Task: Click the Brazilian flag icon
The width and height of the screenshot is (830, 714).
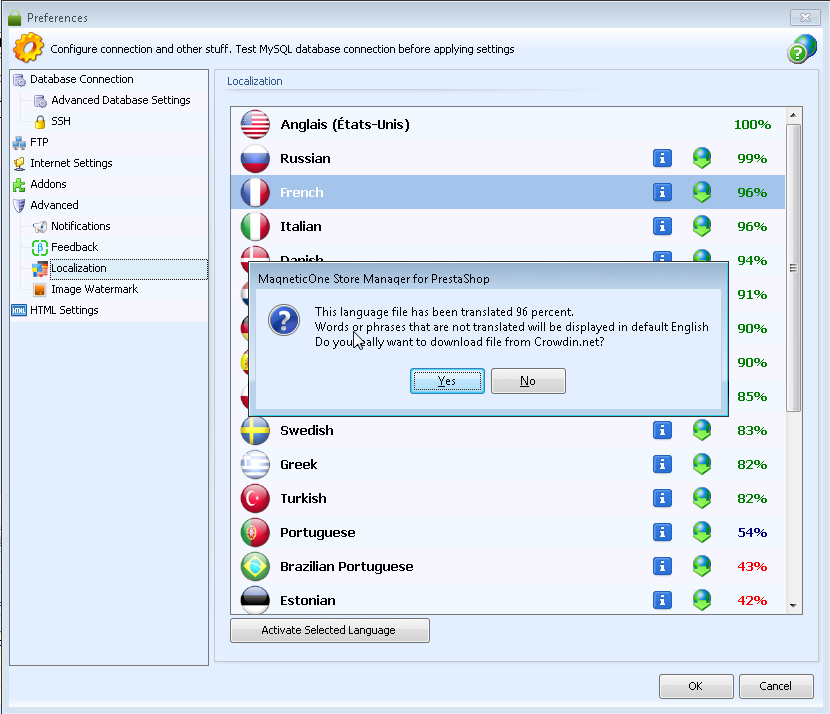Action: tap(255, 566)
